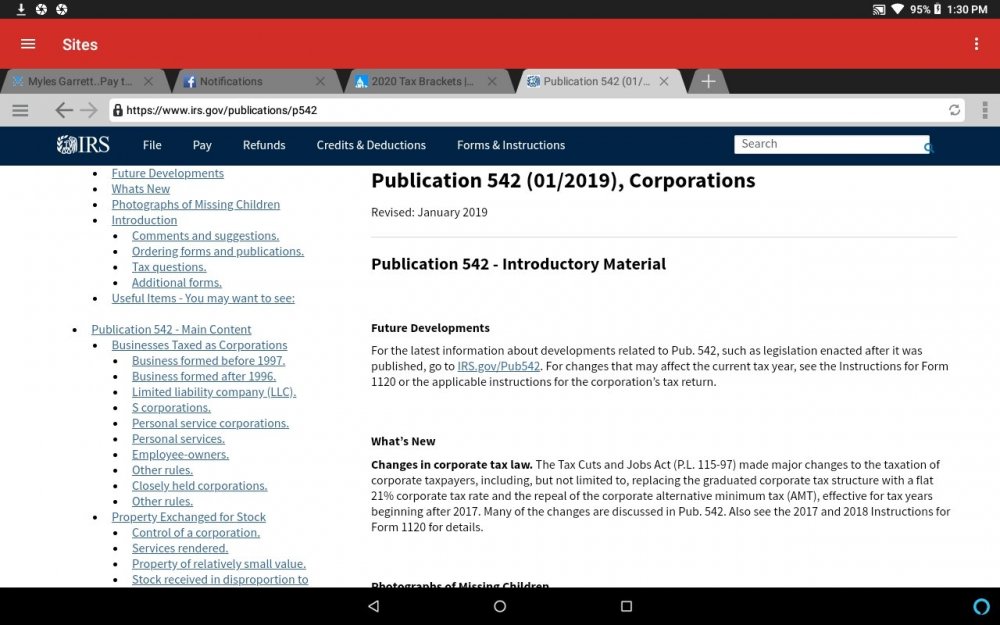Open the Services rendered link
This screenshot has width=1000, height=625.
pyautogui.click(x=180, y=548)
